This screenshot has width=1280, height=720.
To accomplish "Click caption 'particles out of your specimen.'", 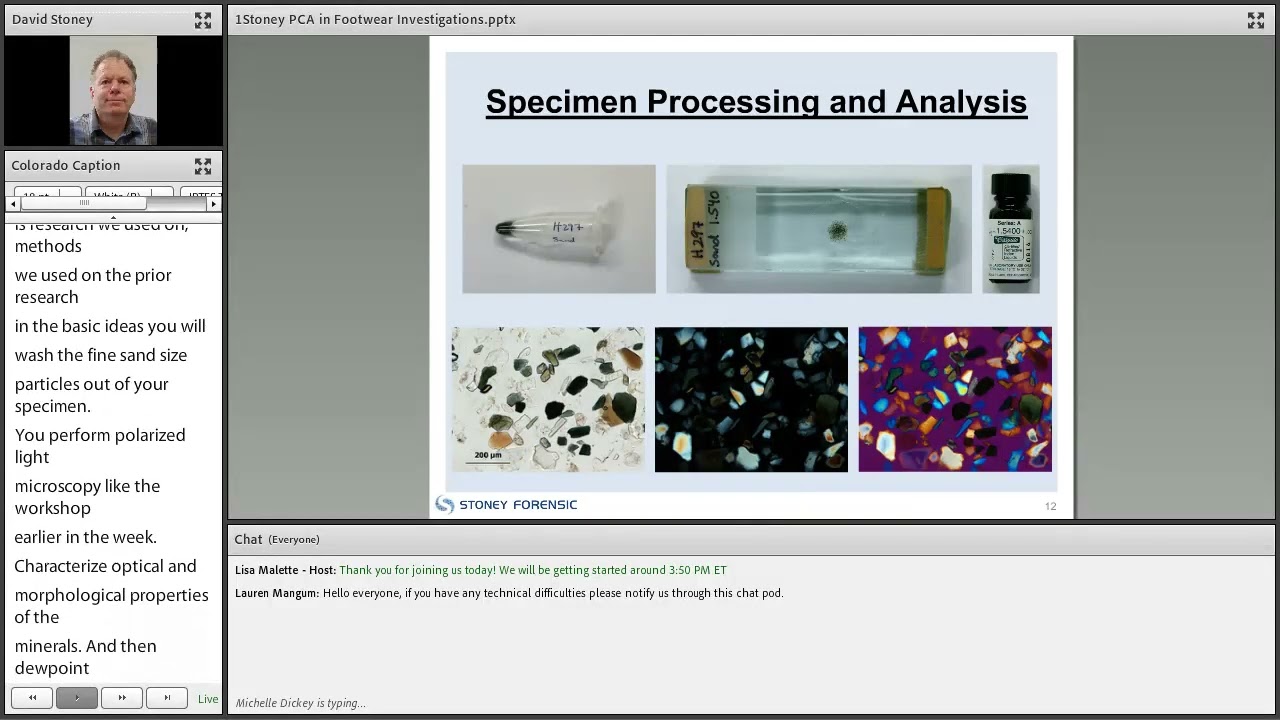I will pyautogui.click(x=91, y=395).
